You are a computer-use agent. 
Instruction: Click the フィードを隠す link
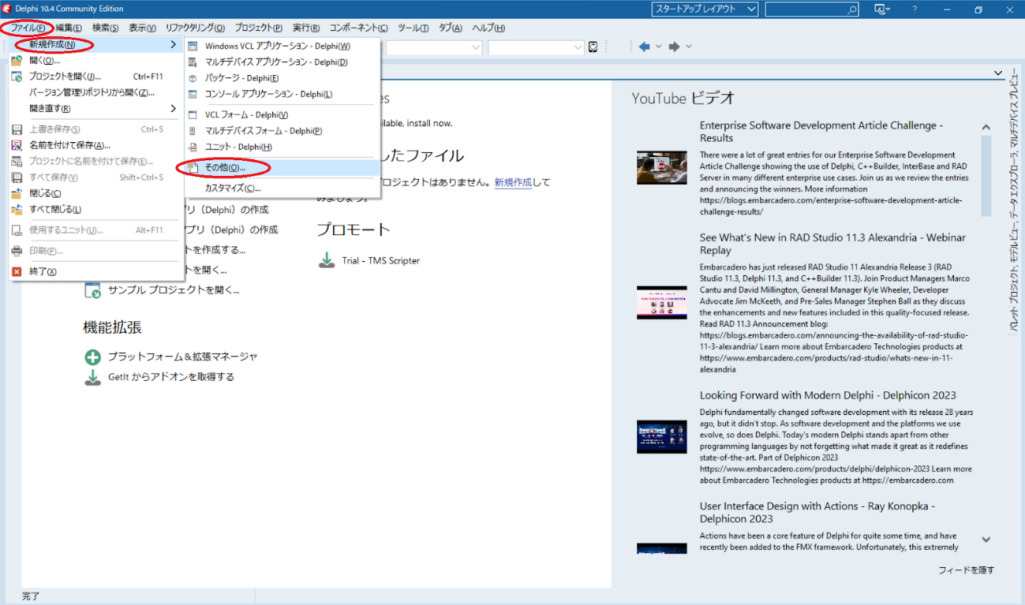point(966,570)
